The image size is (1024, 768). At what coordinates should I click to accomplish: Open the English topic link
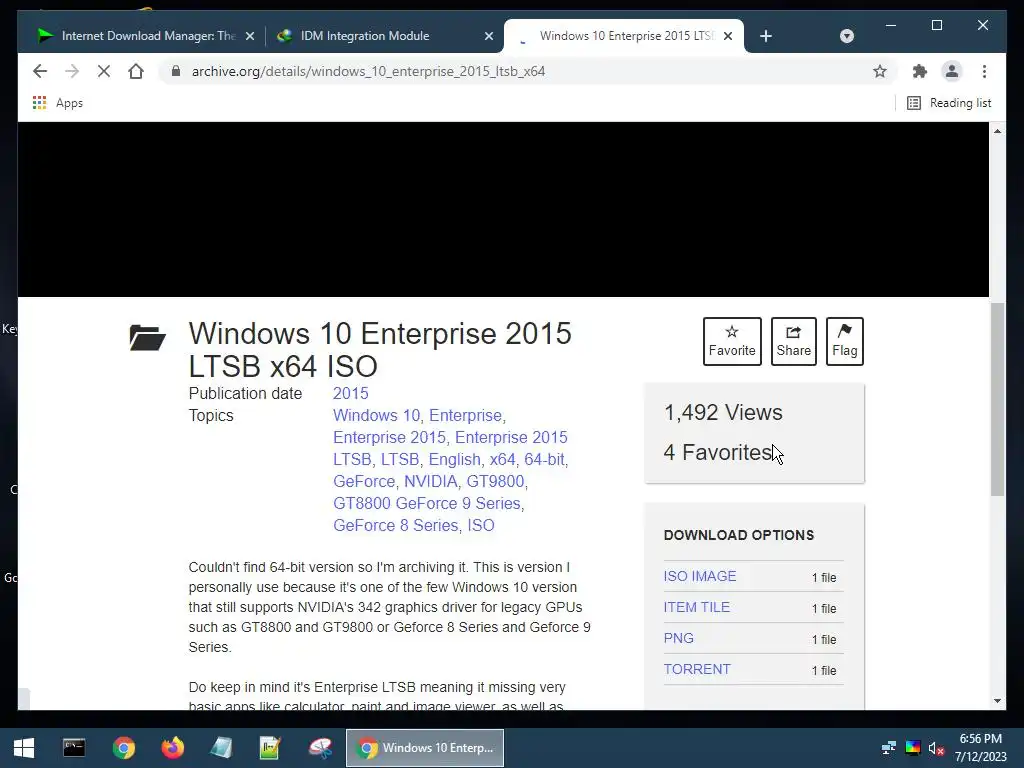(455, 459)
